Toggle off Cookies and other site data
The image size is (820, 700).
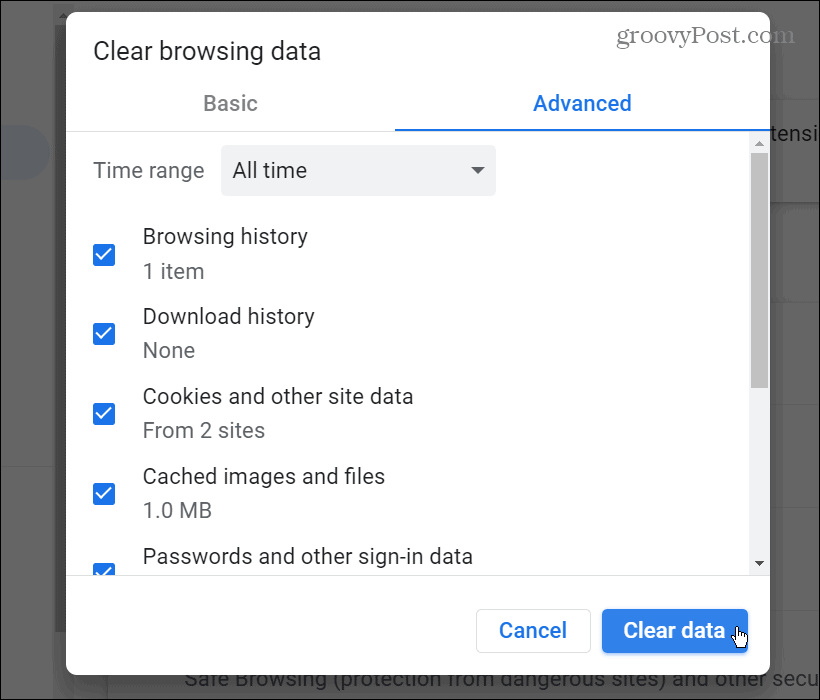[x=104, y=414]
